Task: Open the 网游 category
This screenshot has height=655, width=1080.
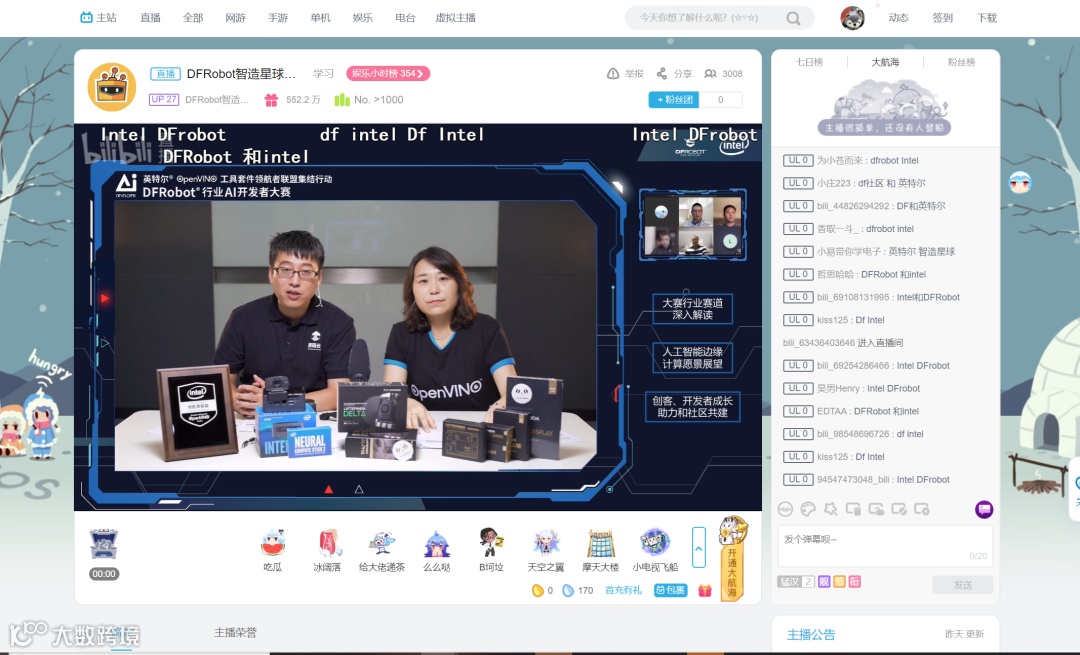Action: [236, 18]
